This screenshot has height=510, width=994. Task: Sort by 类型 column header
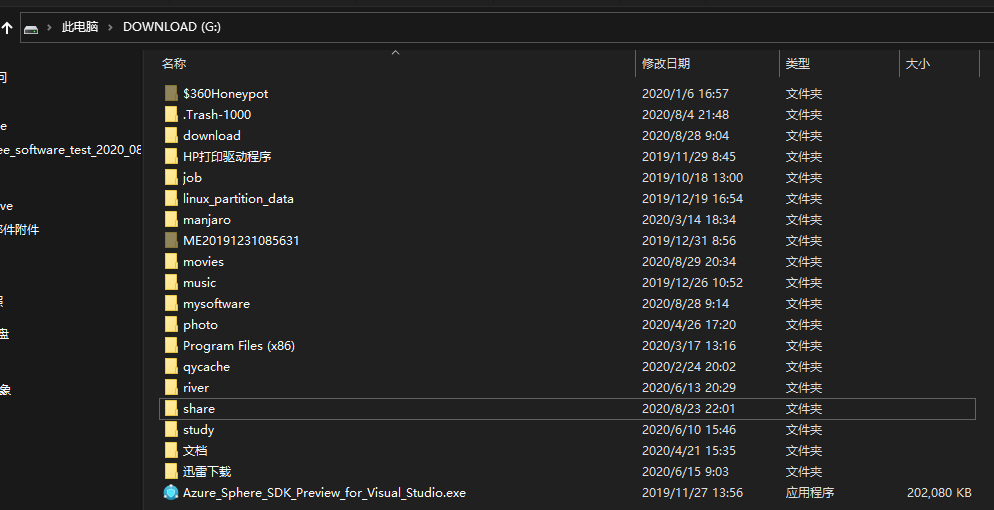[797, 63]
